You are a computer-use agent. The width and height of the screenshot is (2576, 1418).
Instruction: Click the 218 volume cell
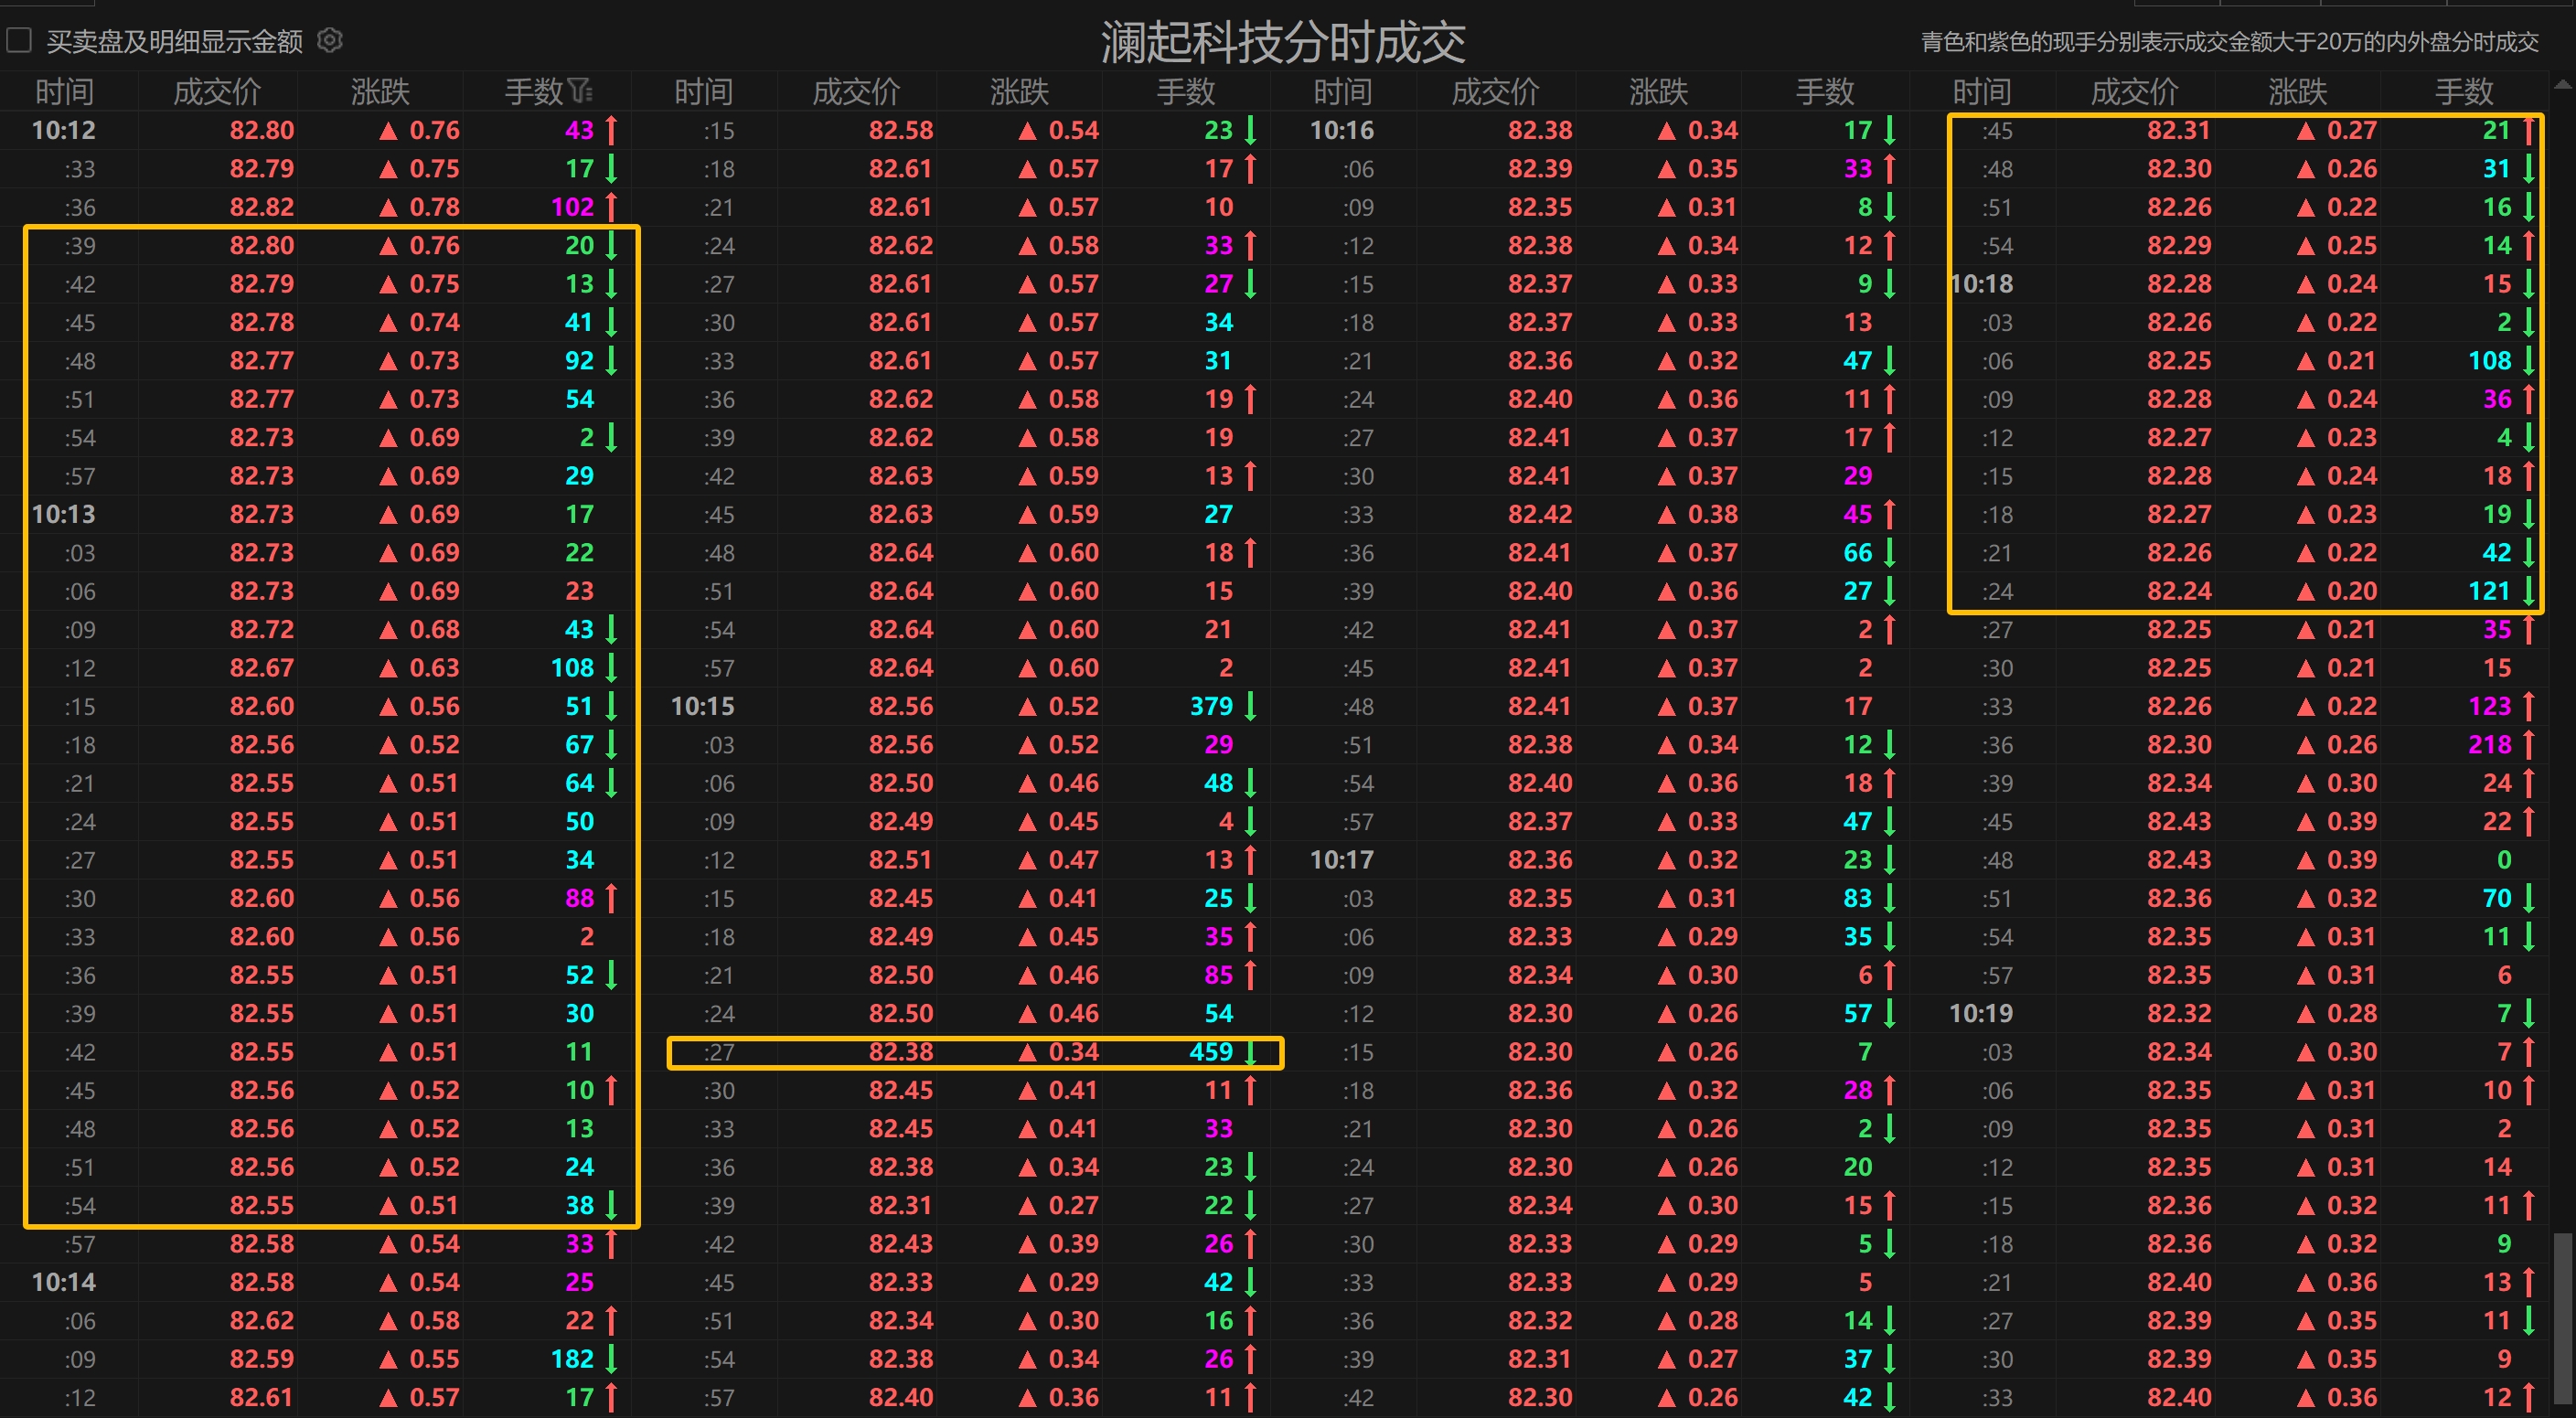tap(2489, 745)
